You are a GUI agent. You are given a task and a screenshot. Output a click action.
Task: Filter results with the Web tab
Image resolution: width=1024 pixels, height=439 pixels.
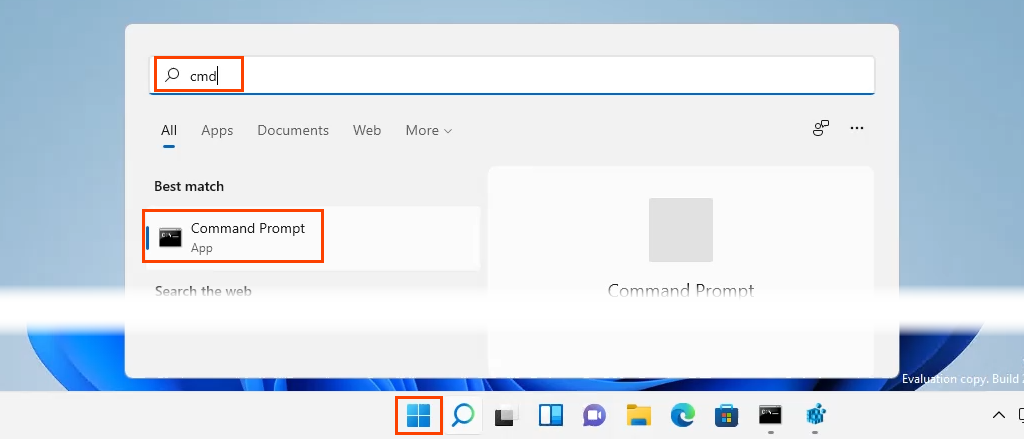(x=367, y=131)
